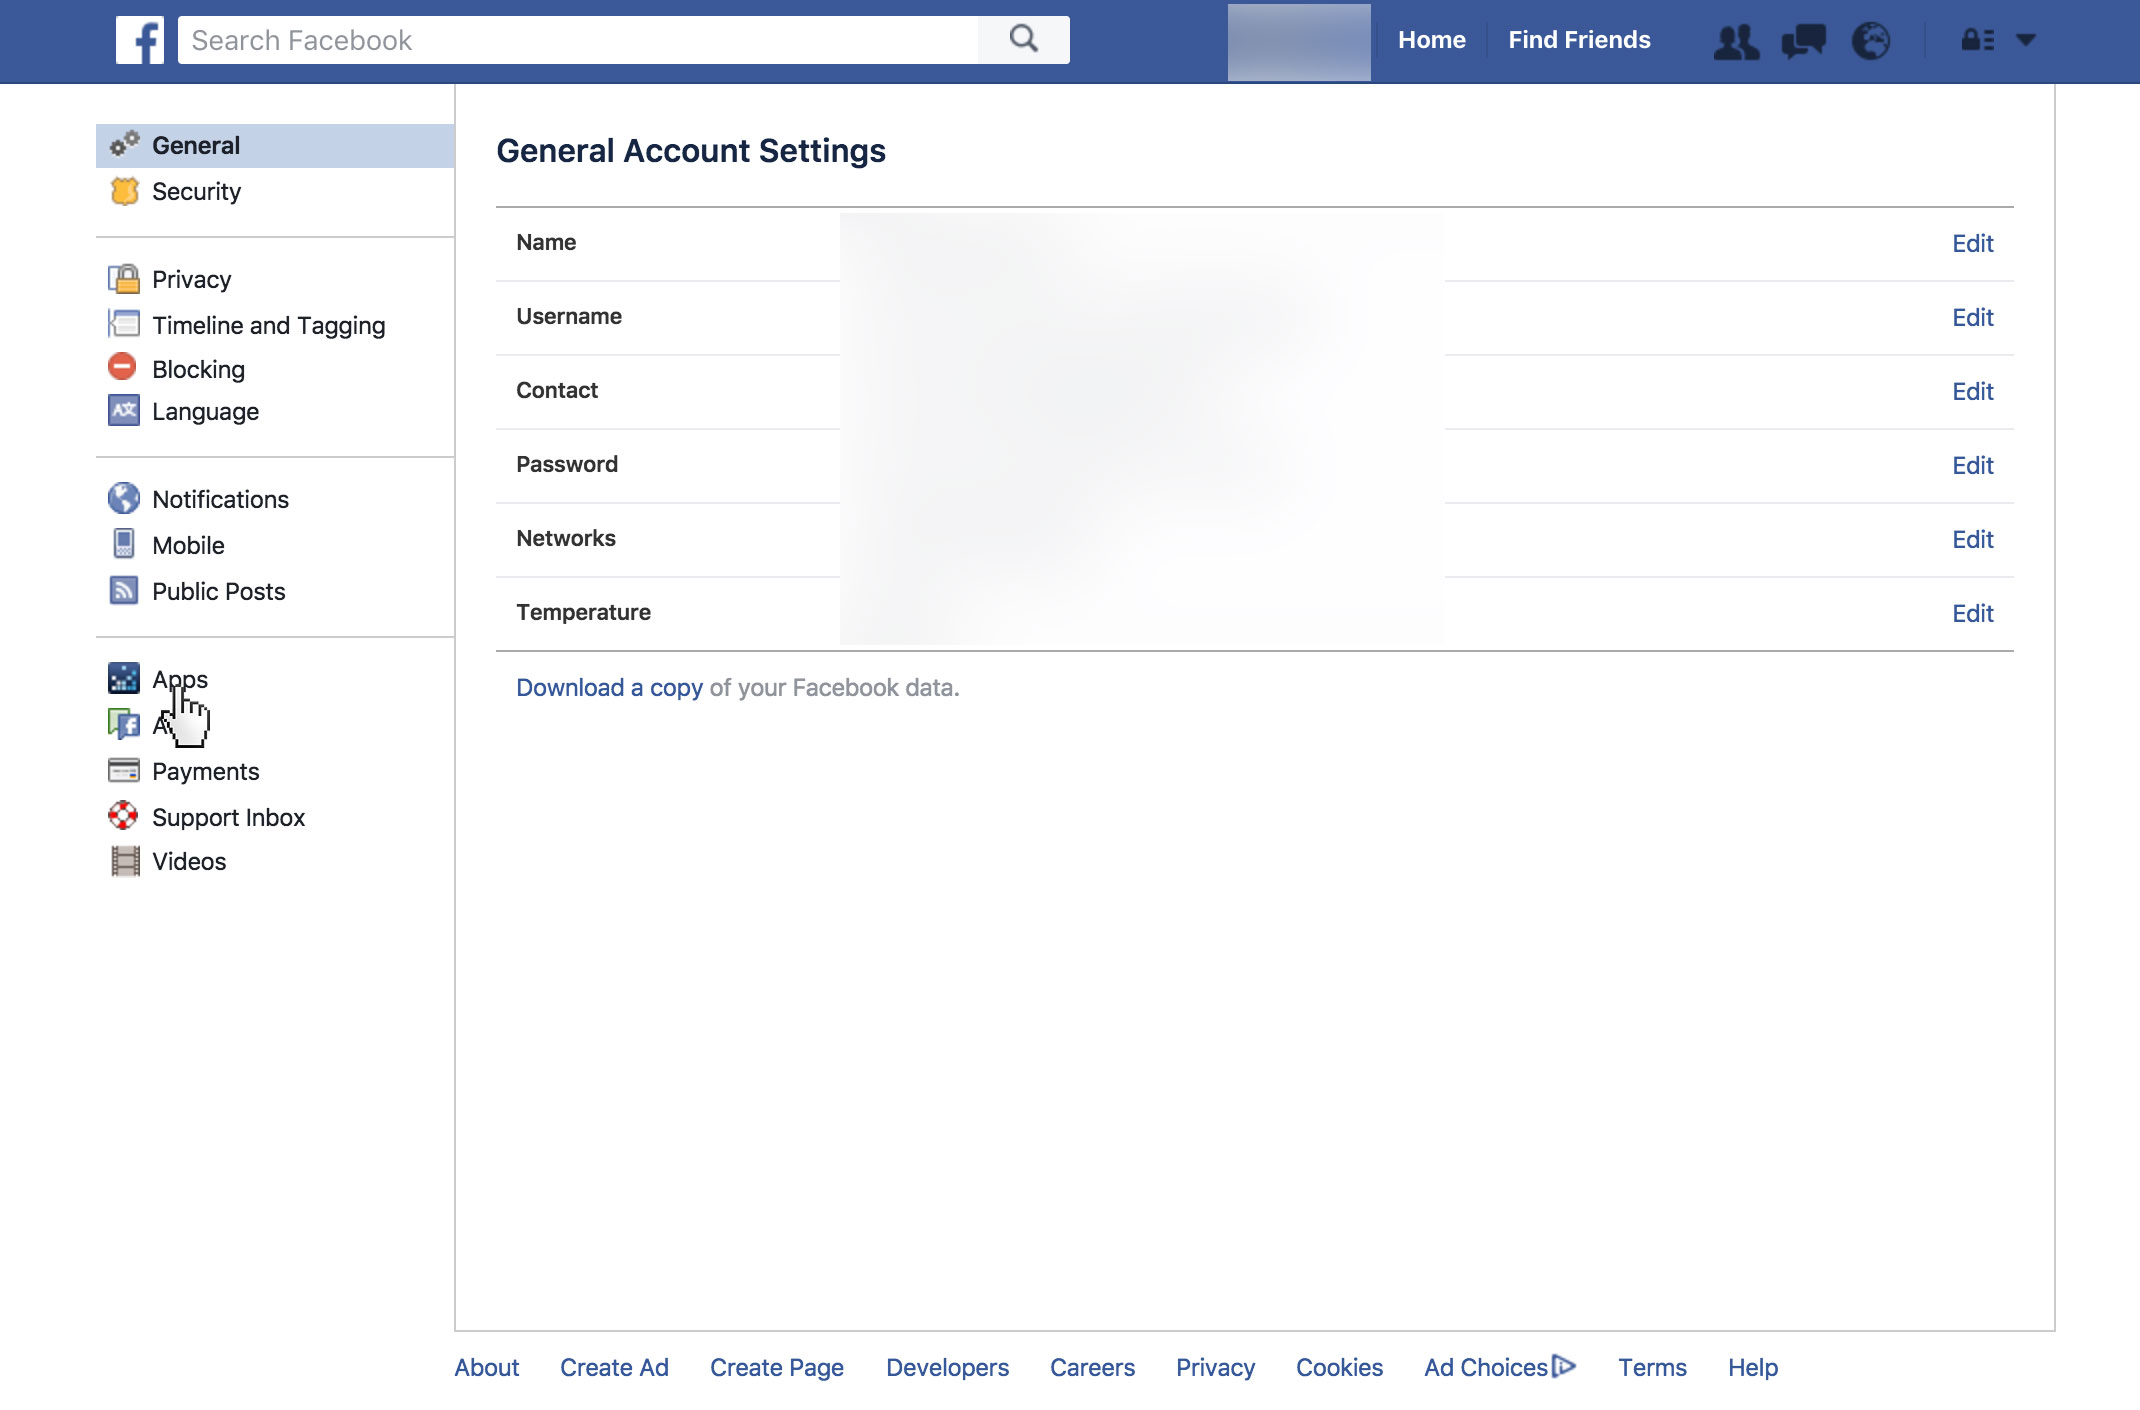Viewport: 2140px width, 1410px height.
Task: Open the Payments settings
Action: (205, 771)
